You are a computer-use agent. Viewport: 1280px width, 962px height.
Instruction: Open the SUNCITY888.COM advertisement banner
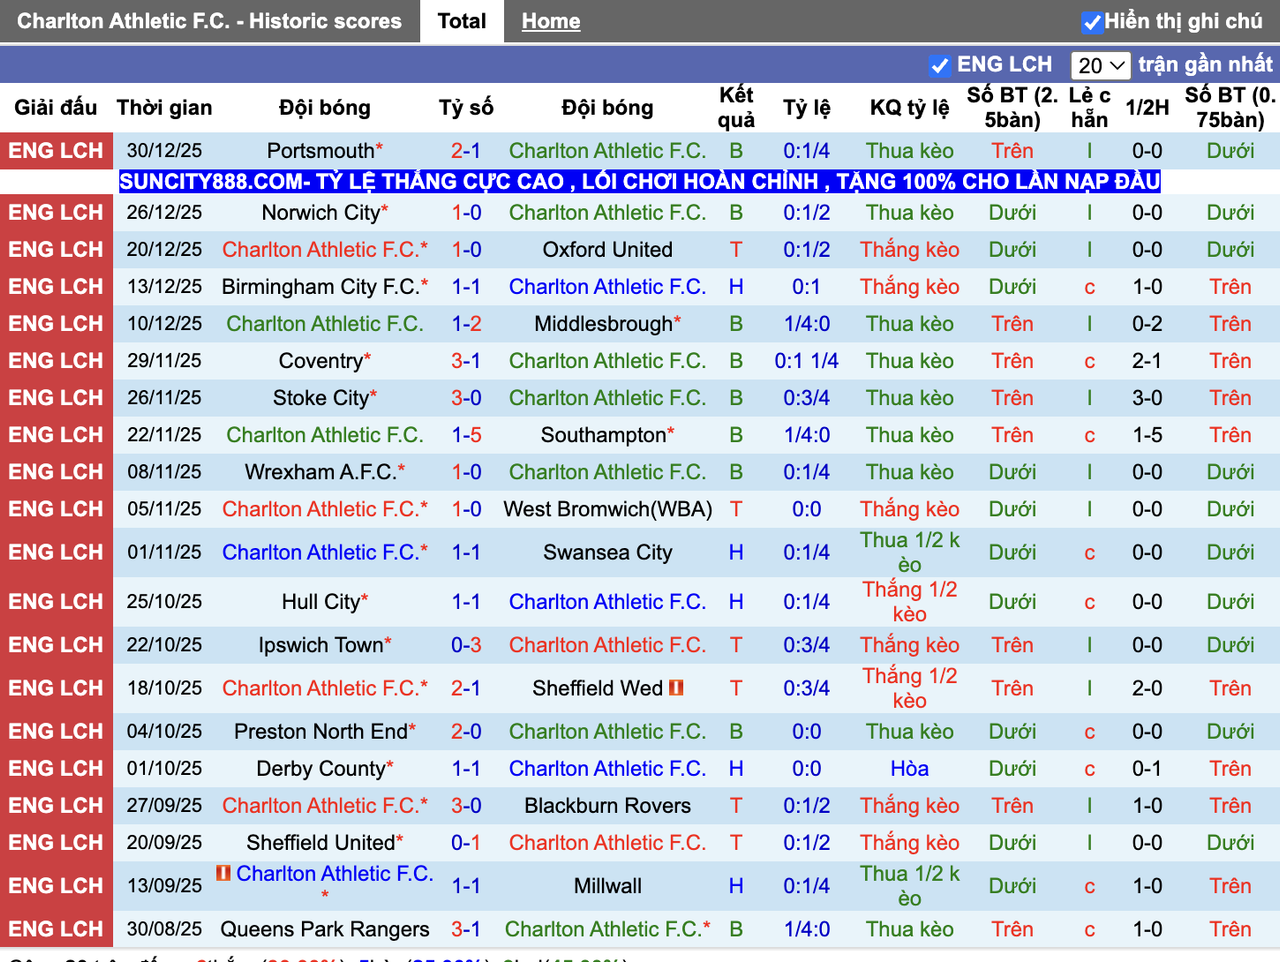pyautogui.click(x=640, y=181)
